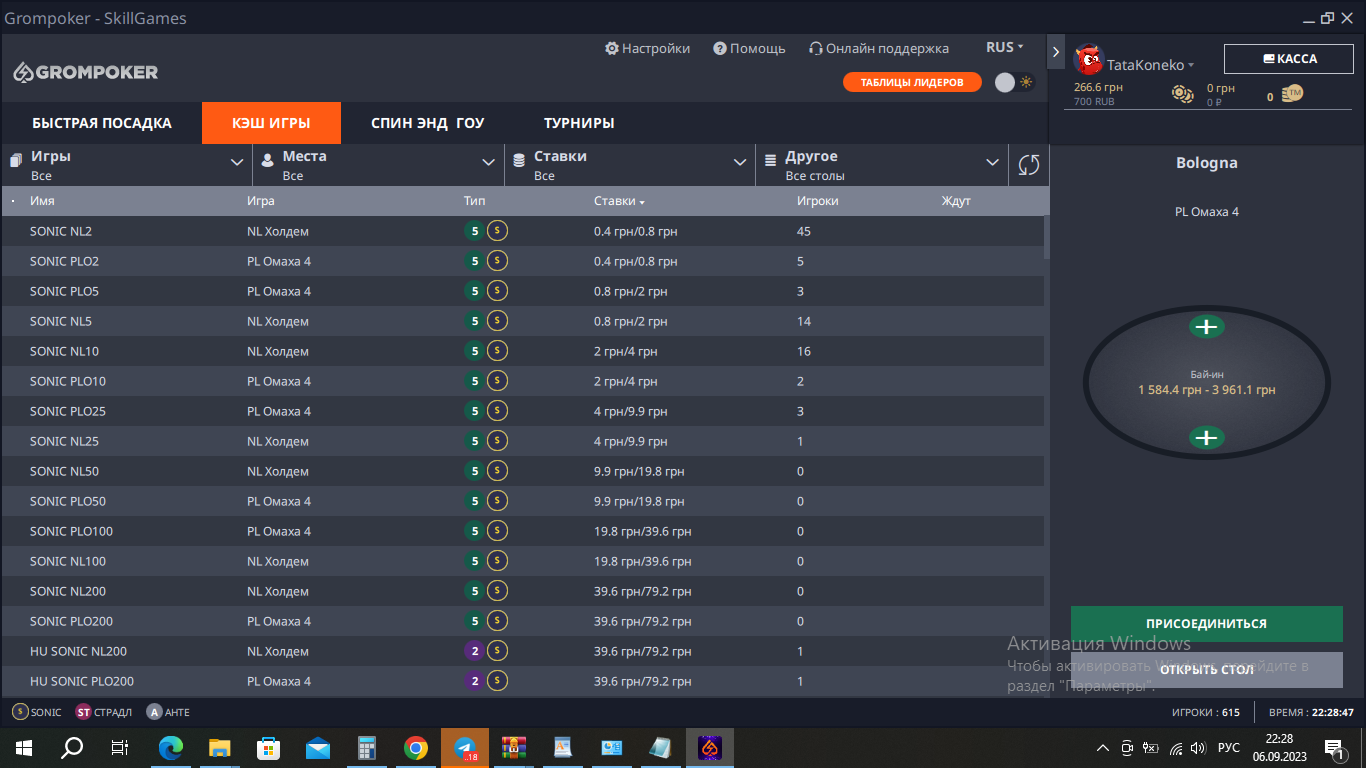Click the АНТЕ legend icon

click(154, 712)
